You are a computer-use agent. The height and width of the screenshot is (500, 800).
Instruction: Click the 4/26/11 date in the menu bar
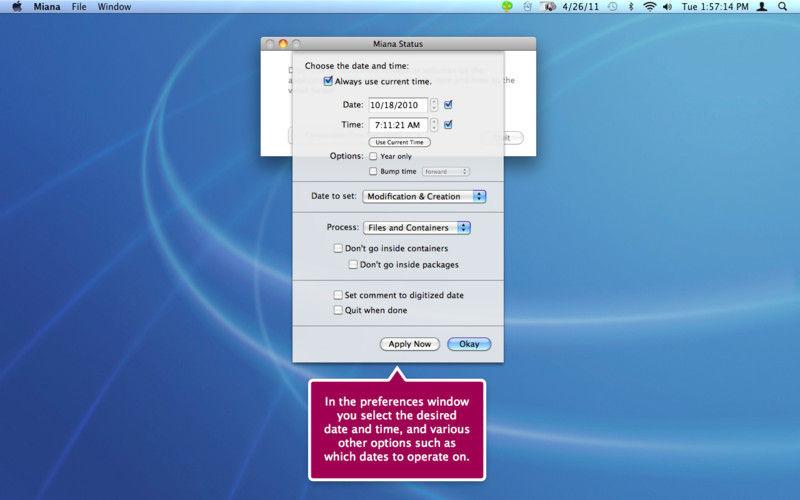point(580,7)
